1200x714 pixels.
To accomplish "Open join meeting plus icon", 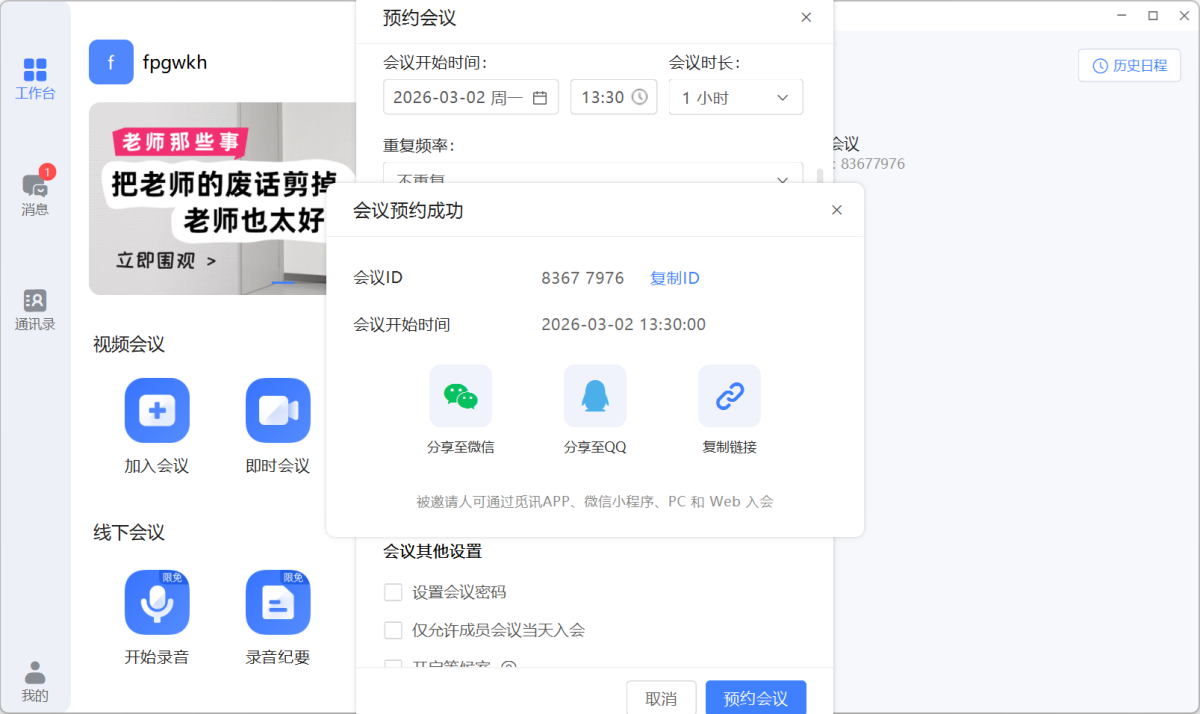I will 157,410.
